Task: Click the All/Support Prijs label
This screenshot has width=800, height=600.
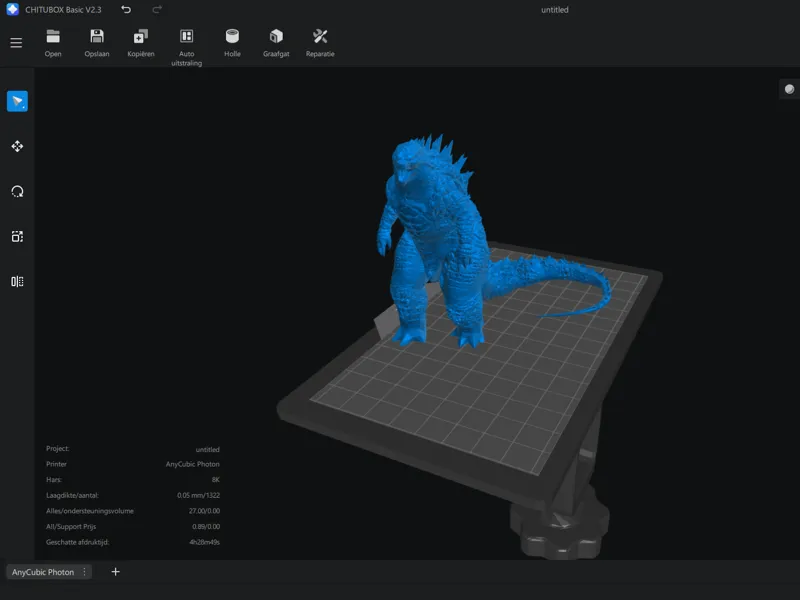Action: click(71, 527)
